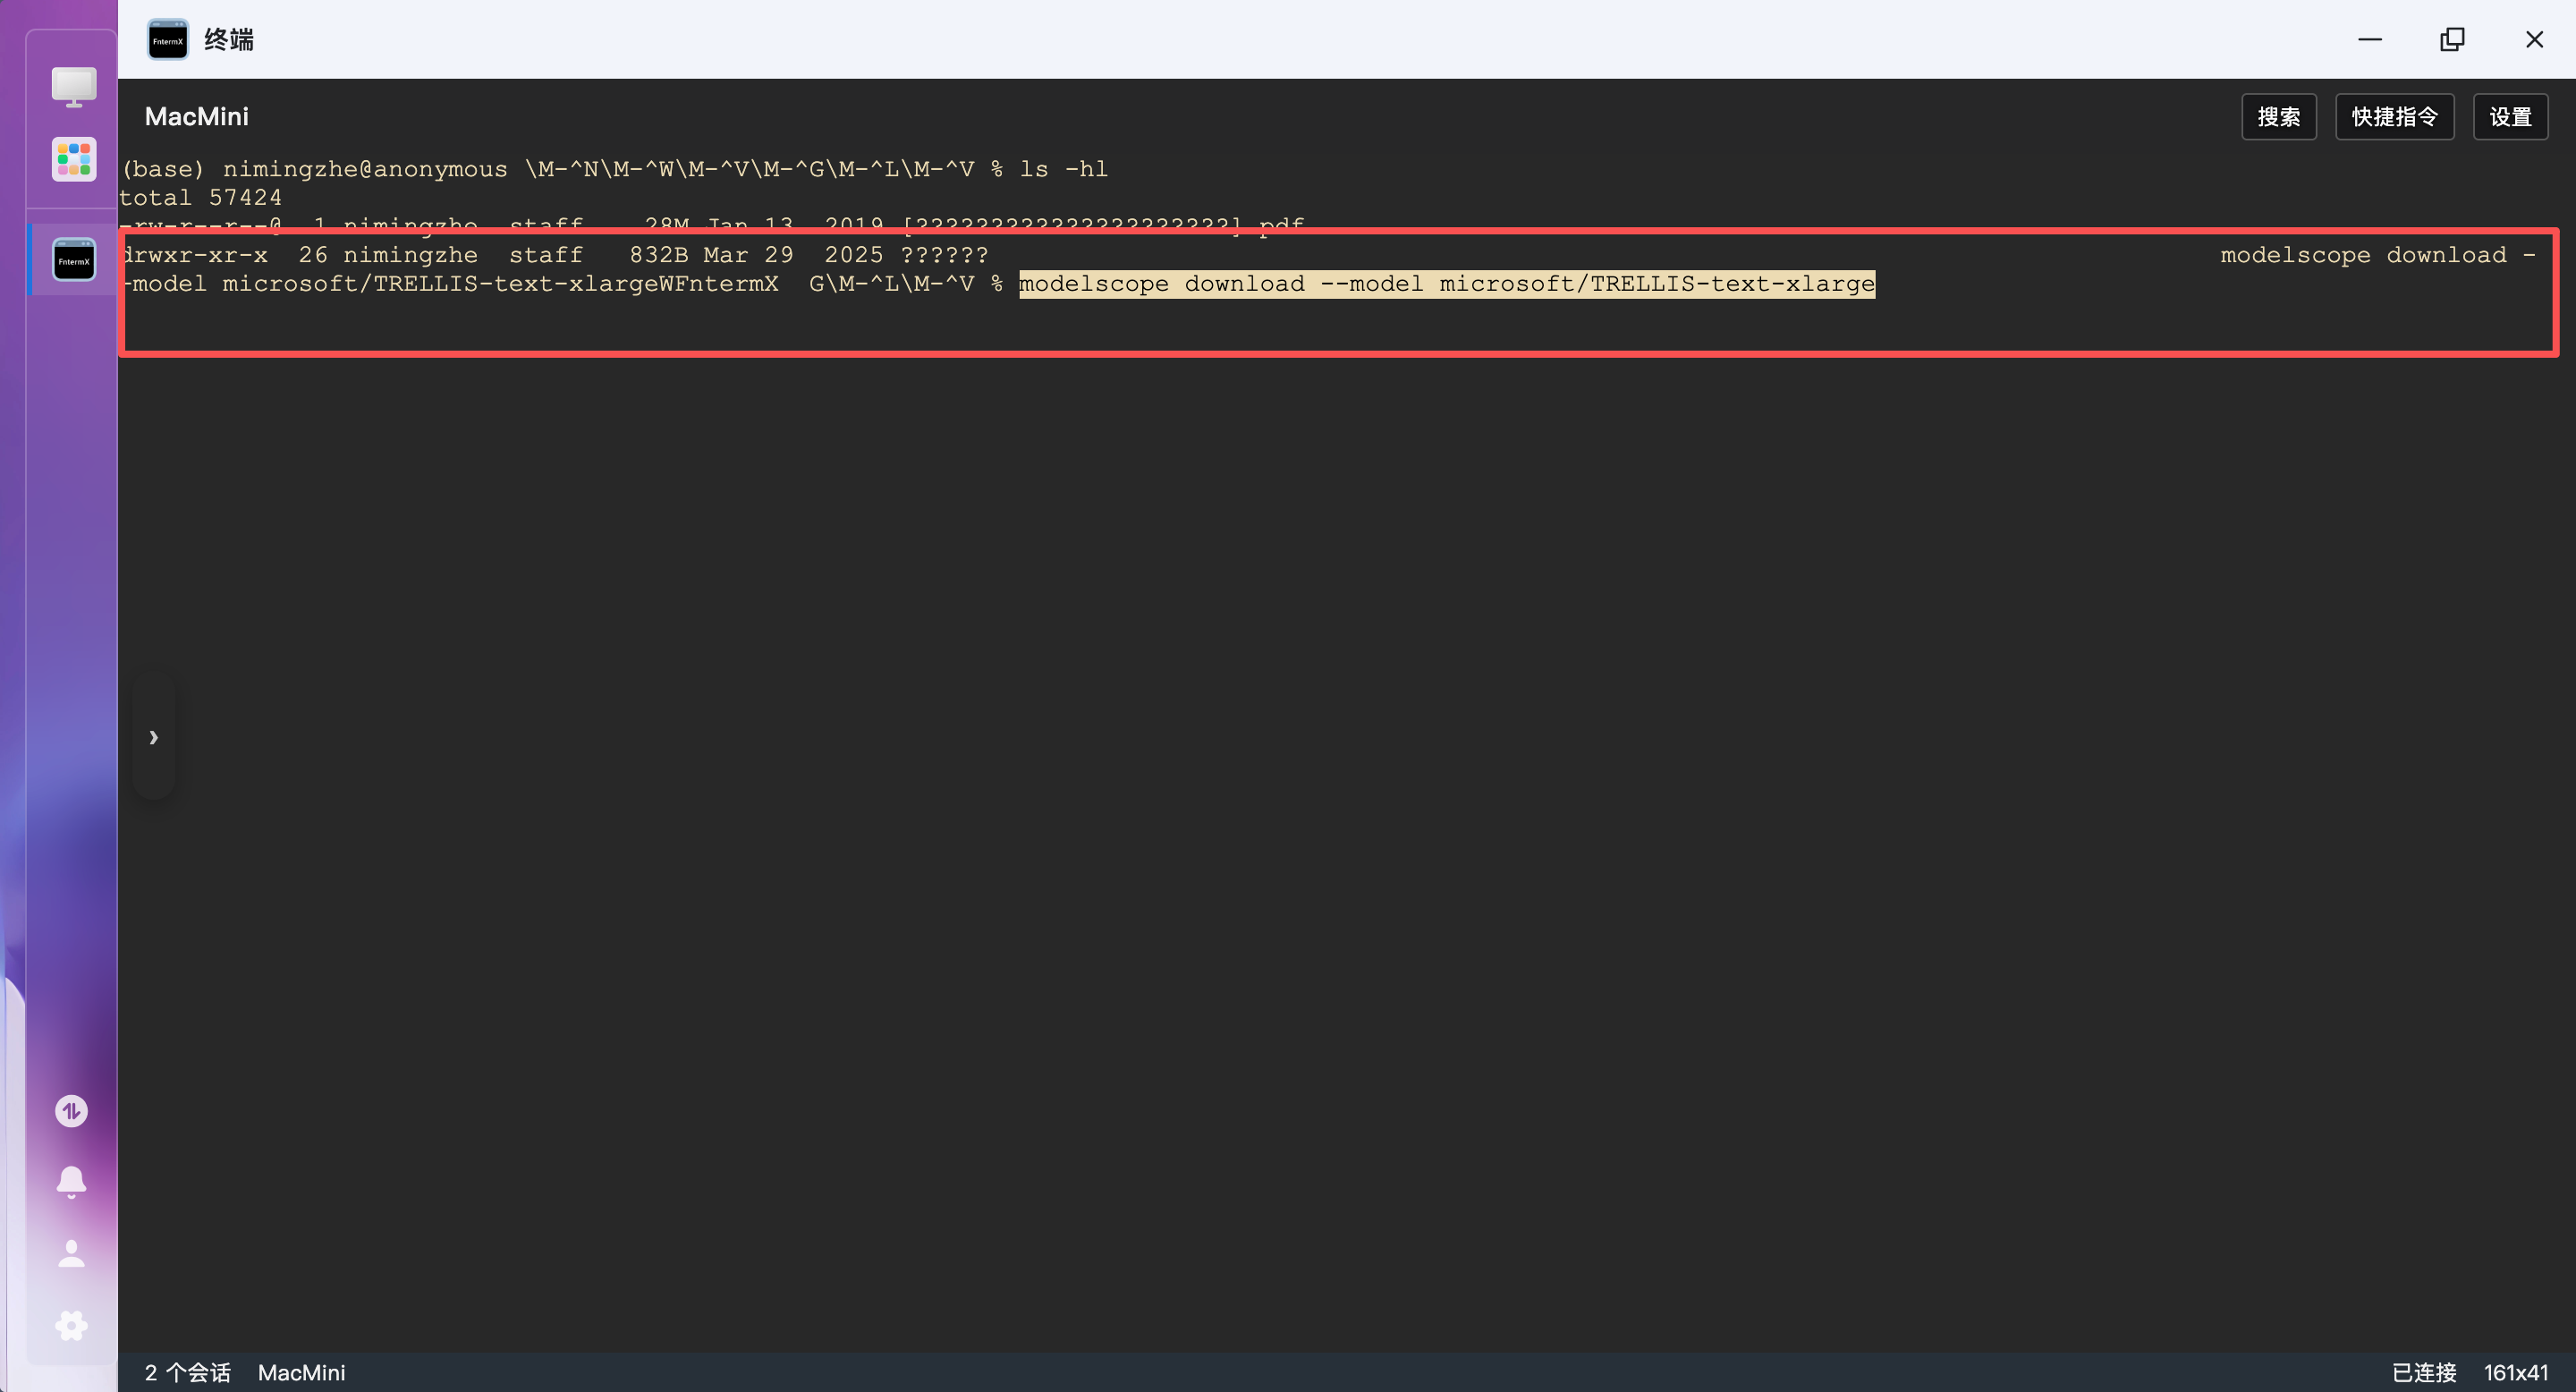Click the 搜索 button
Viewport: 2576px width, 1392px height.
[x=2278, y=117]
